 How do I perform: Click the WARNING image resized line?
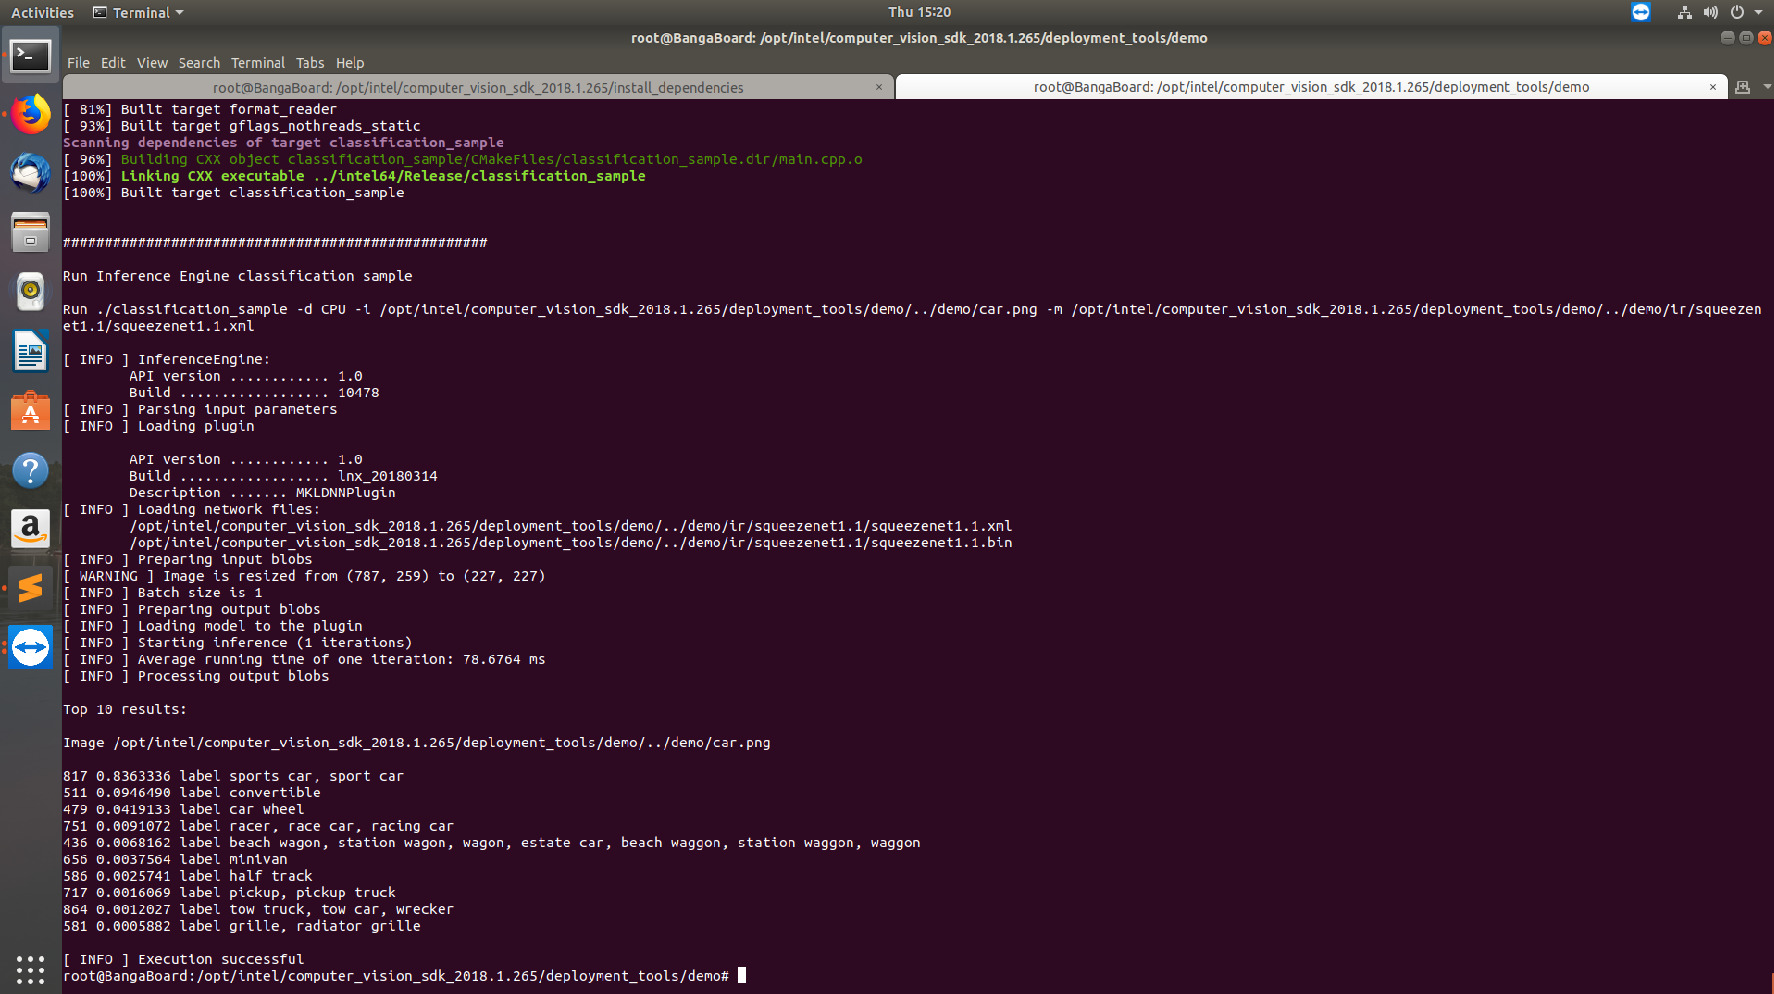pyautogui.click(x=304, y=576)
